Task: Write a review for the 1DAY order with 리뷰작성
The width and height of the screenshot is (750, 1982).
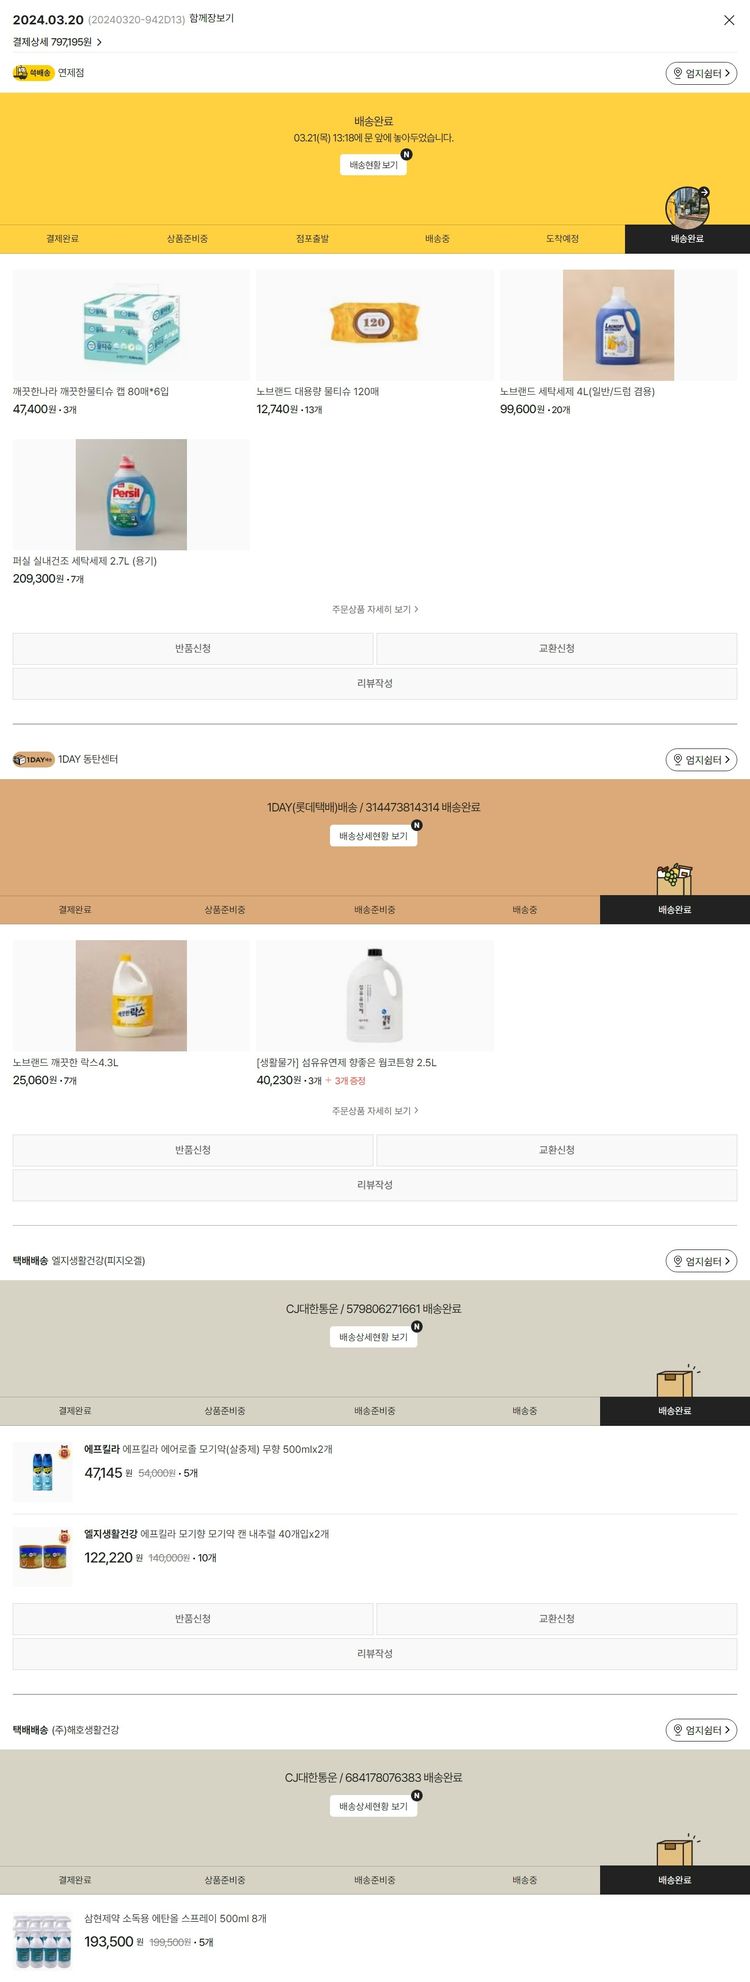Action: (375, 1185)
